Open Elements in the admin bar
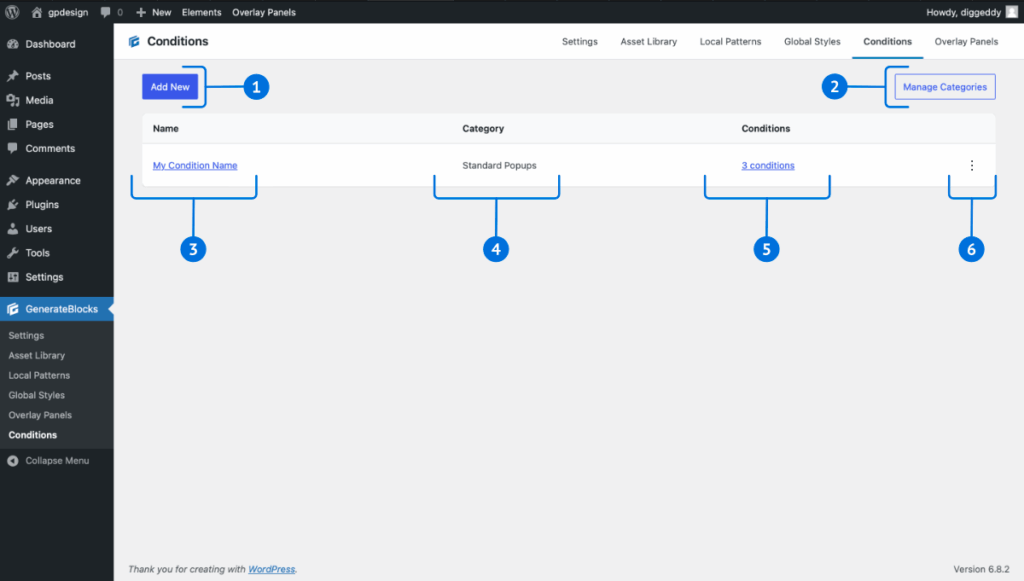This screenshot has width=1024, height=581. 201,12
